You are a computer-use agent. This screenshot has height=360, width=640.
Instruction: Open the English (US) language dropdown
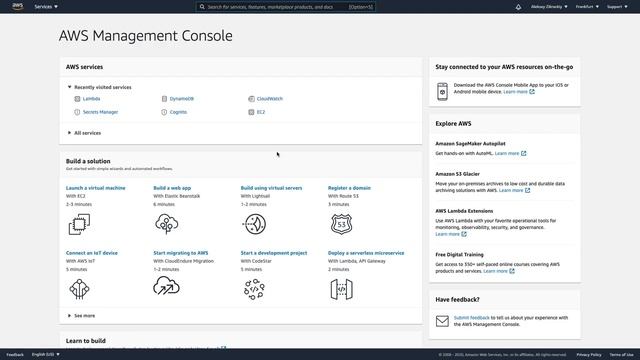click(46, 354)
